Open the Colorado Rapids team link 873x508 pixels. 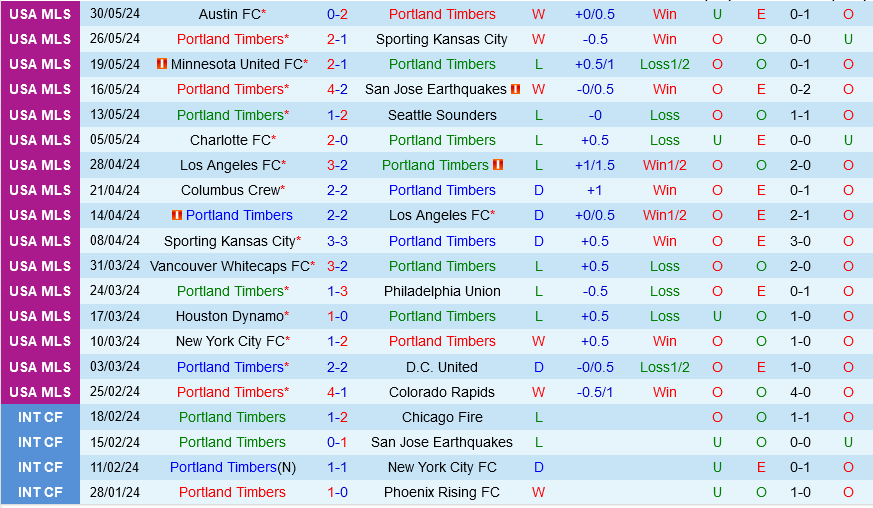pos(442,392)
